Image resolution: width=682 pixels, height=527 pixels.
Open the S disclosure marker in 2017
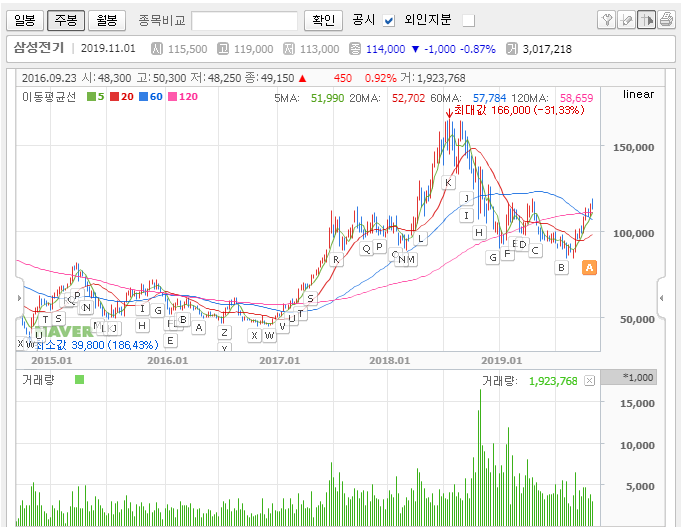pyautogui.click(x=310, y=298)
